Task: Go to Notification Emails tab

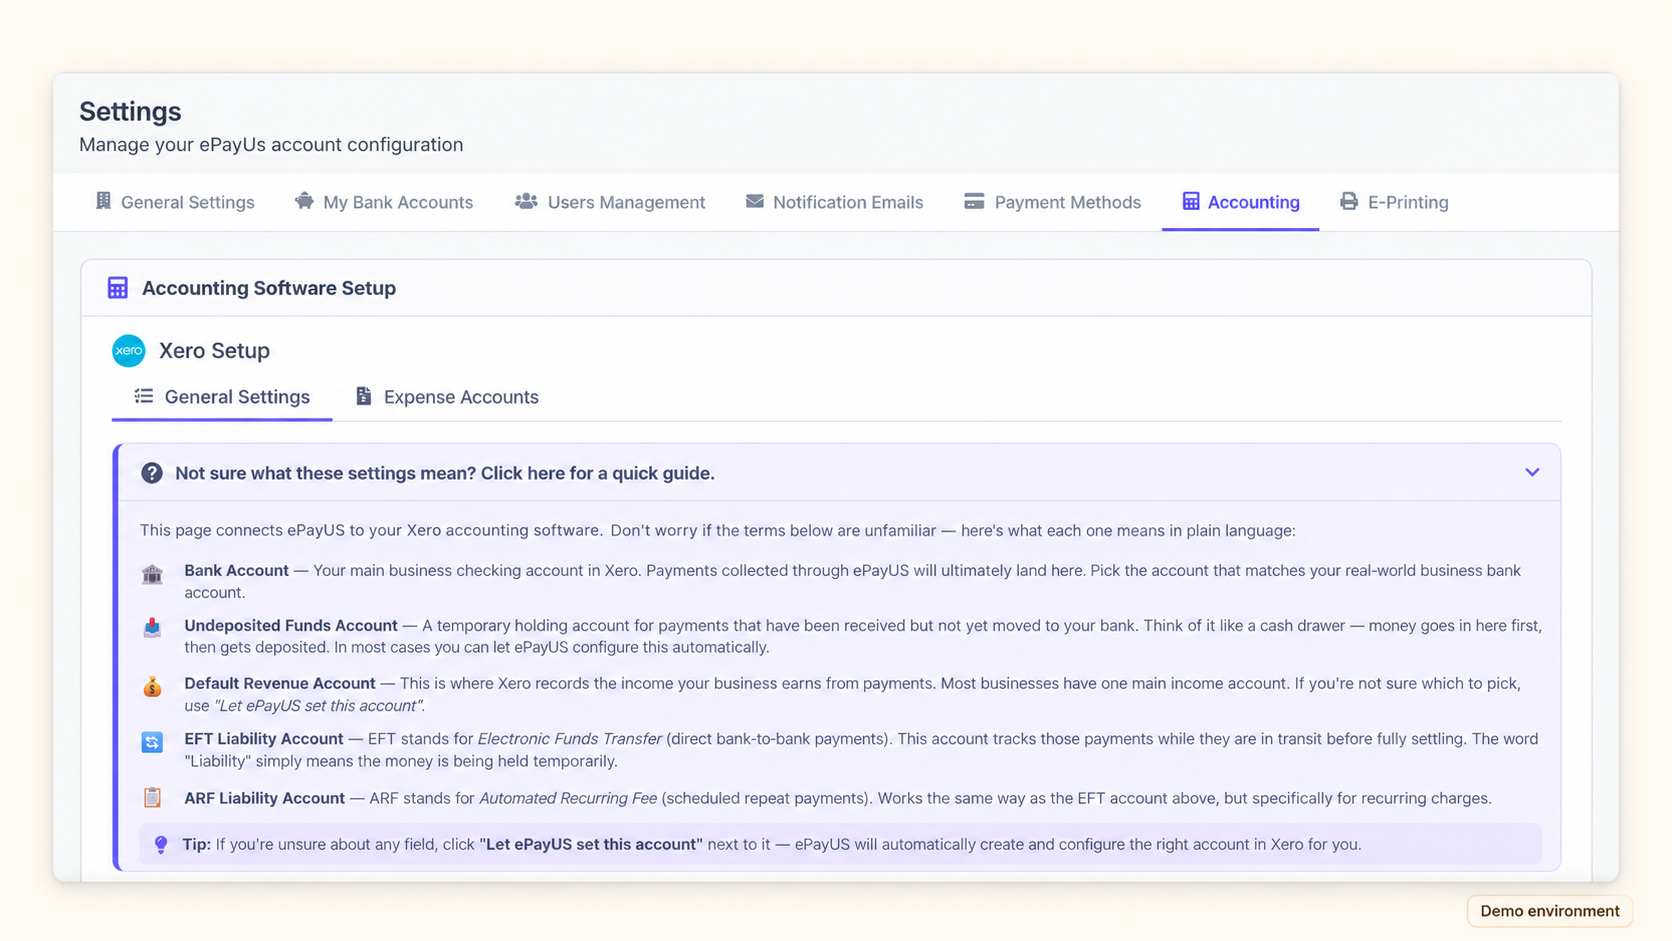Action: pos(834,202)
